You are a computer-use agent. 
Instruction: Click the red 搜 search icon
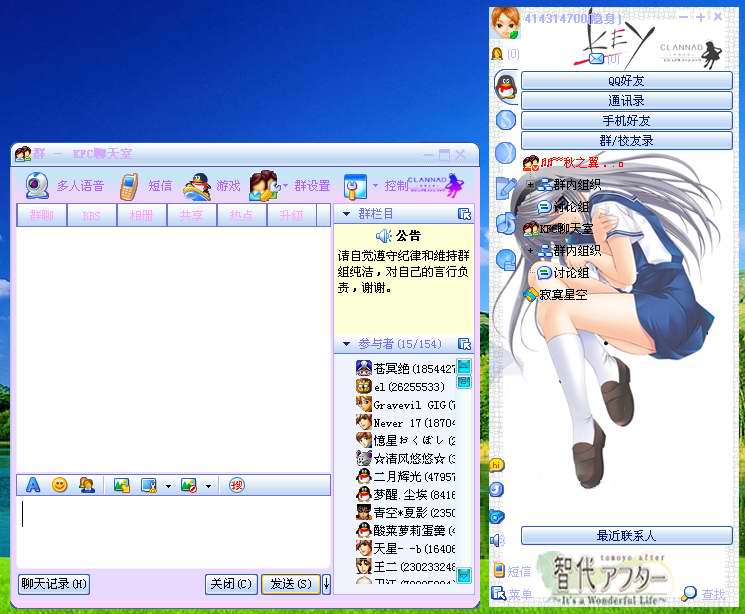(237, 485)
